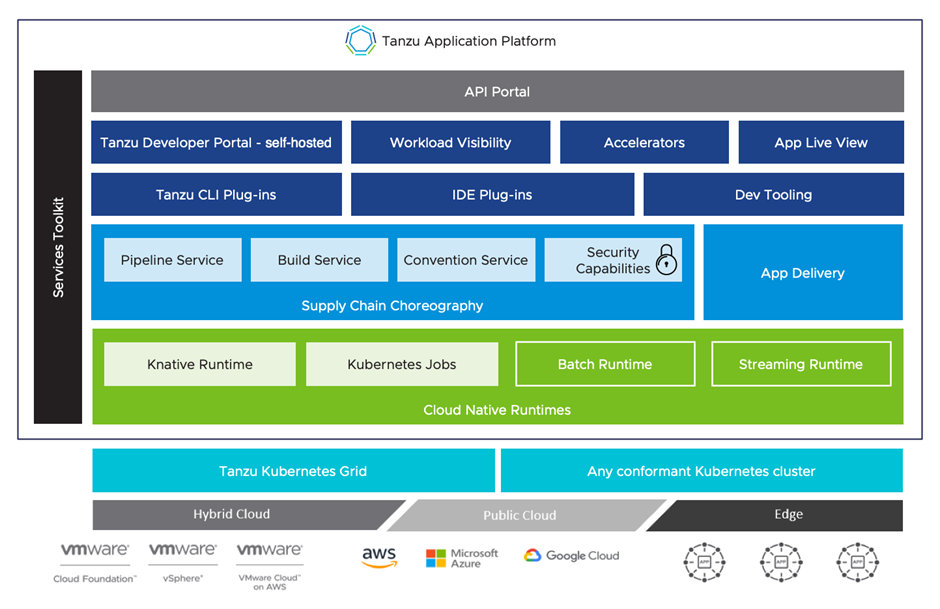Click the Pipeline Service box

point(172,260)
